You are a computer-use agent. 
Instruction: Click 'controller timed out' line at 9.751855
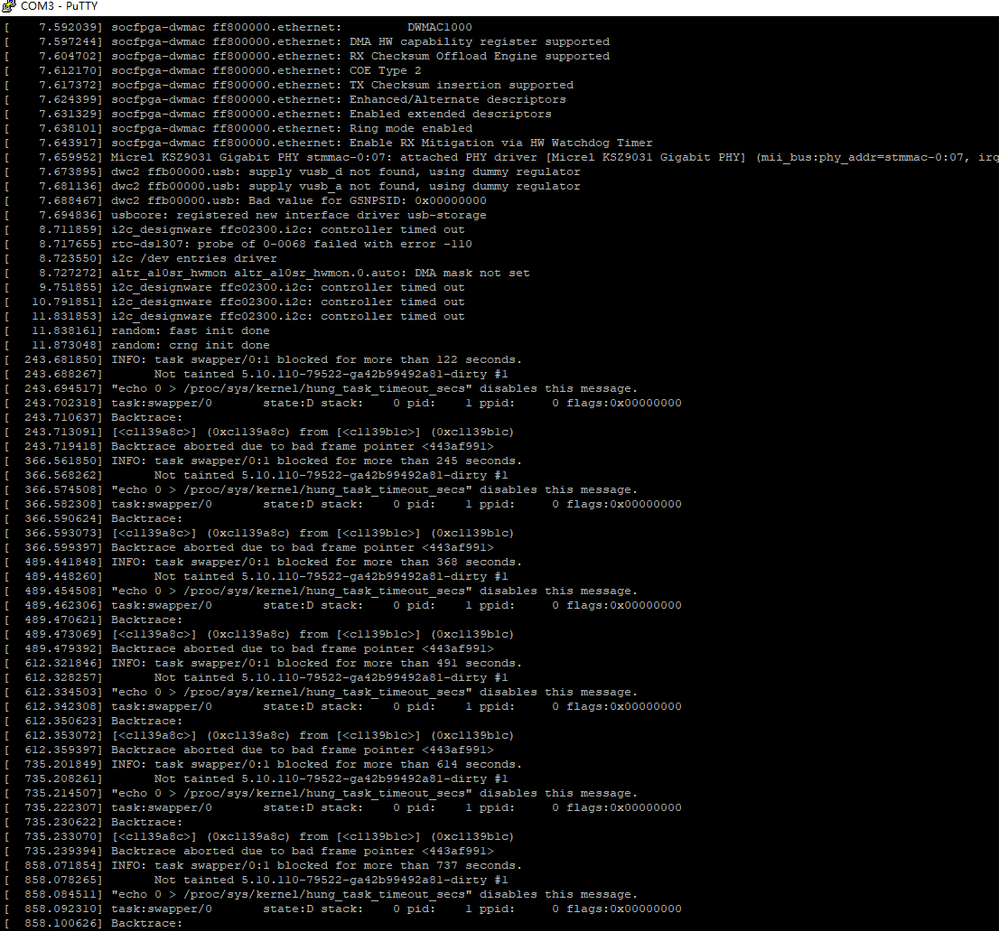234,287
